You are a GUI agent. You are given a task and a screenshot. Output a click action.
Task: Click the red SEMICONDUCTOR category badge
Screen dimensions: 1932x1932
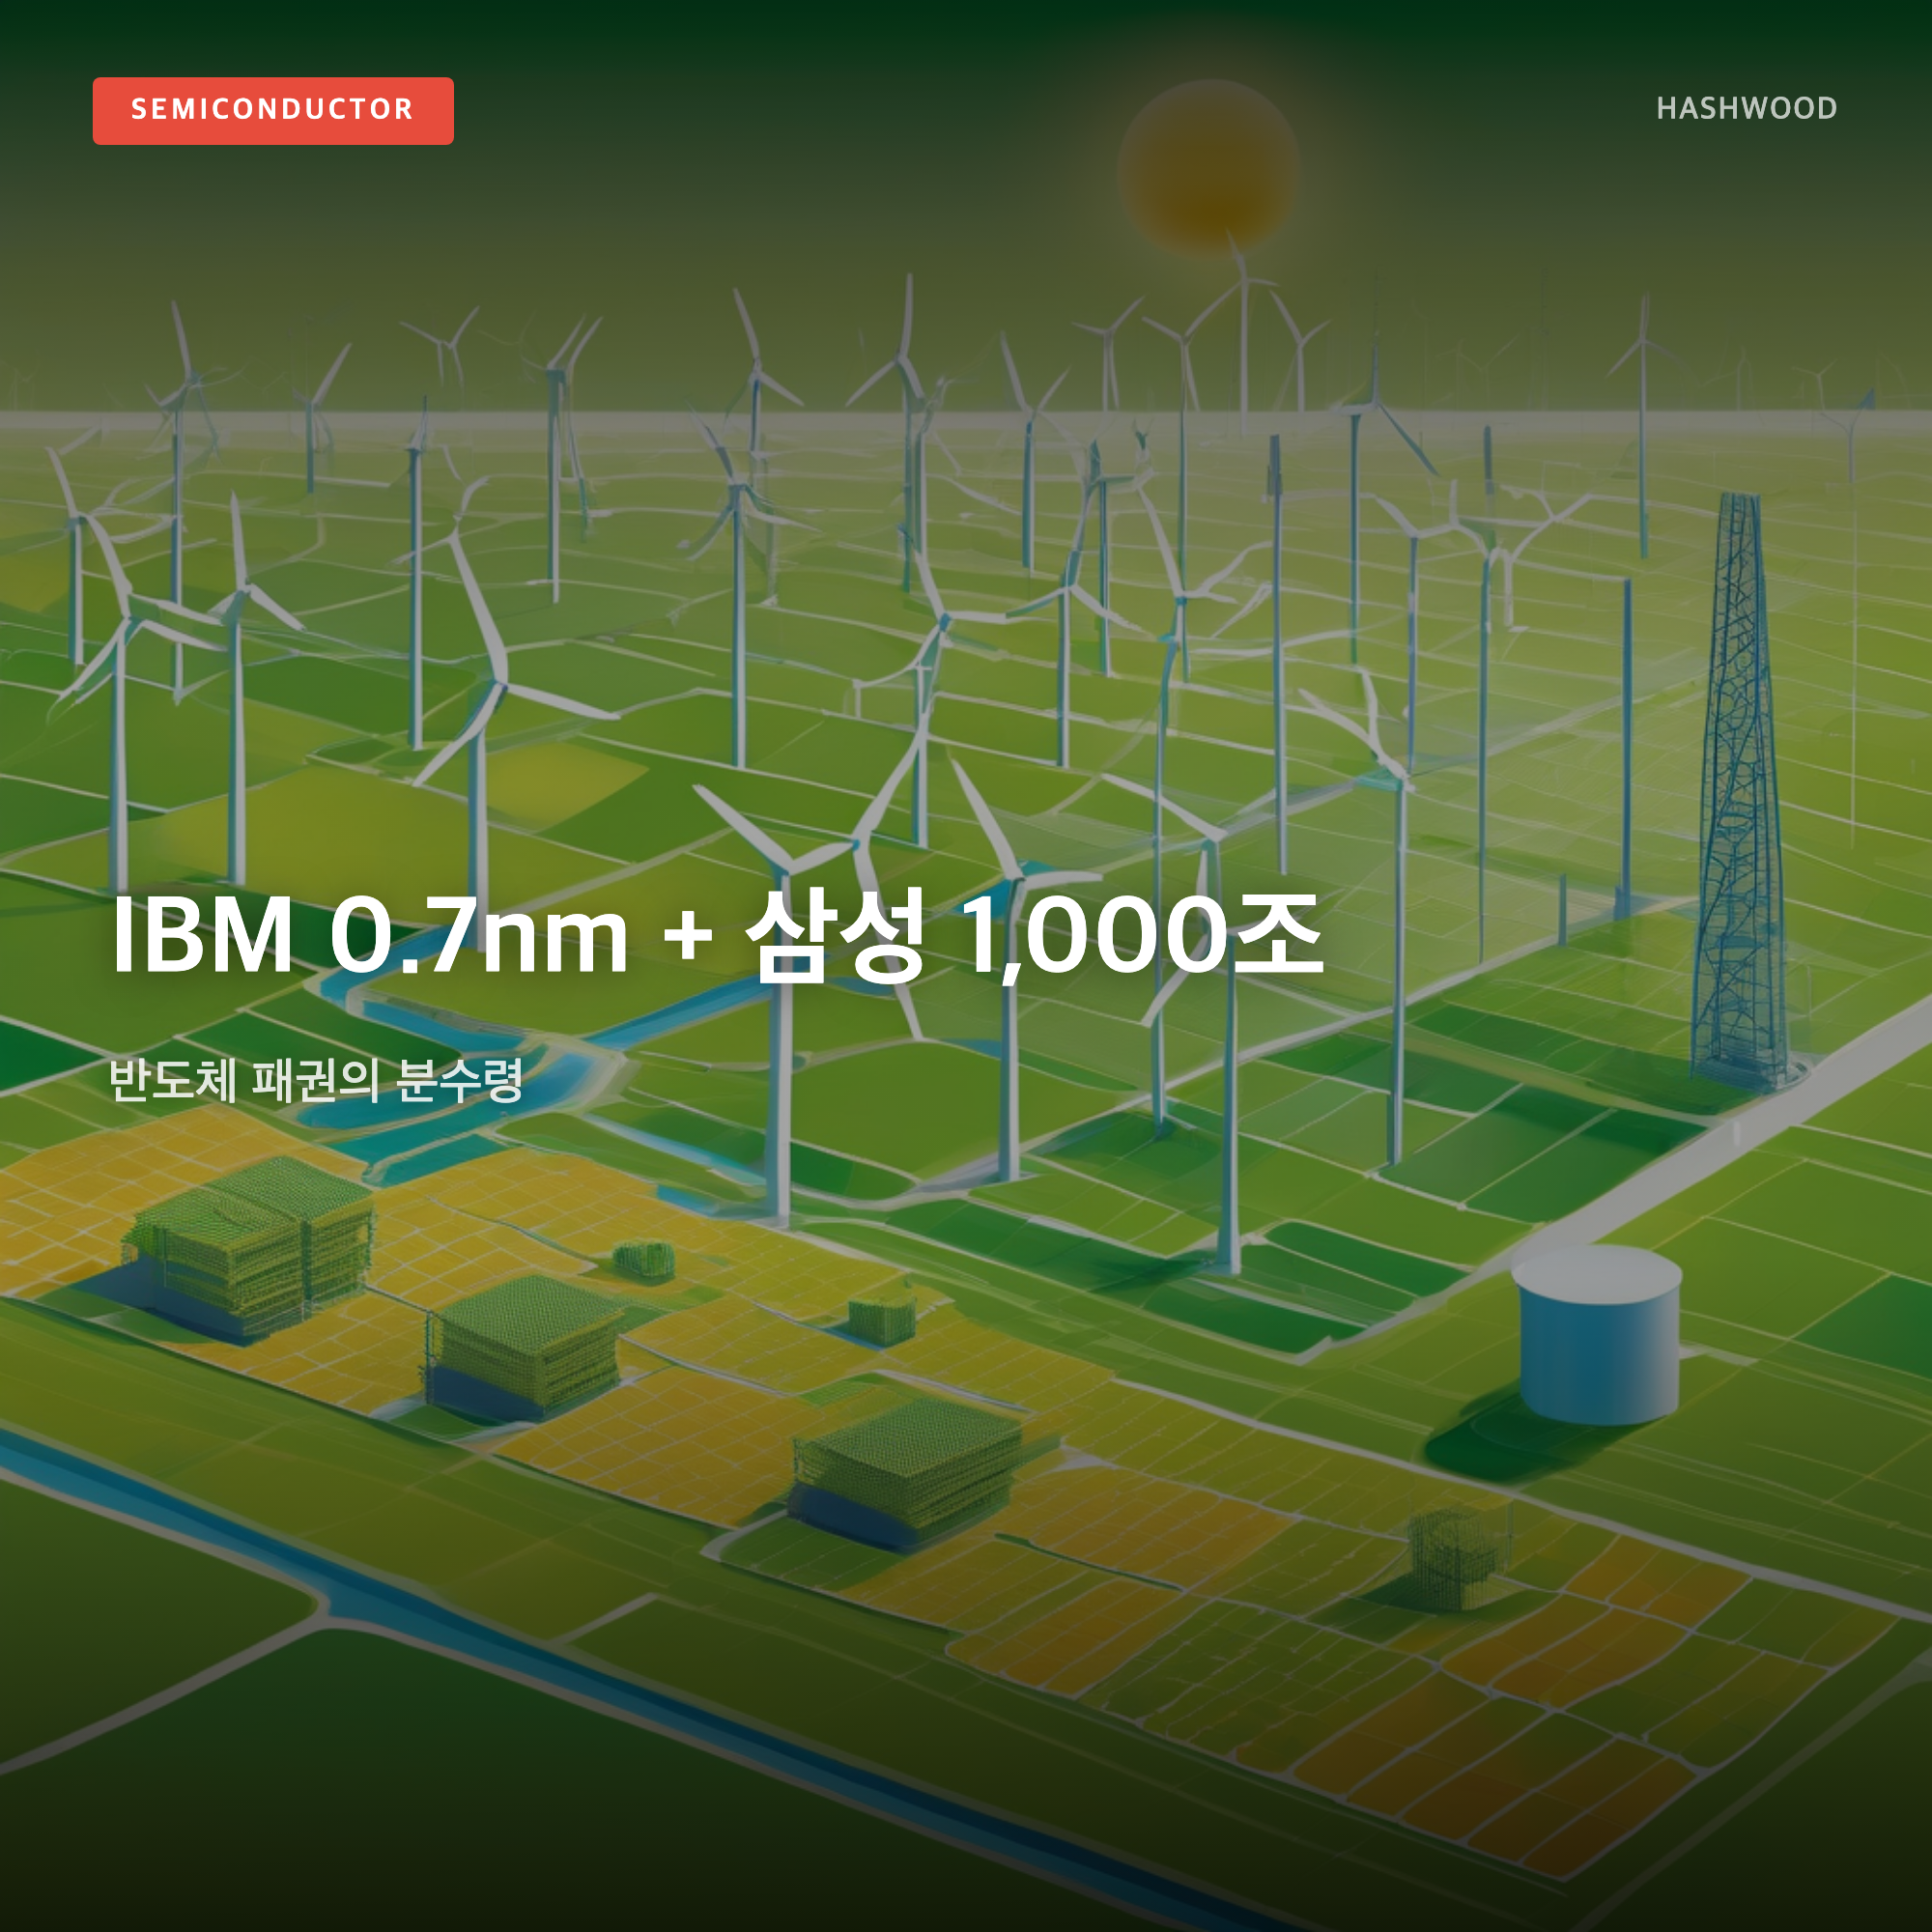[273, 111]
